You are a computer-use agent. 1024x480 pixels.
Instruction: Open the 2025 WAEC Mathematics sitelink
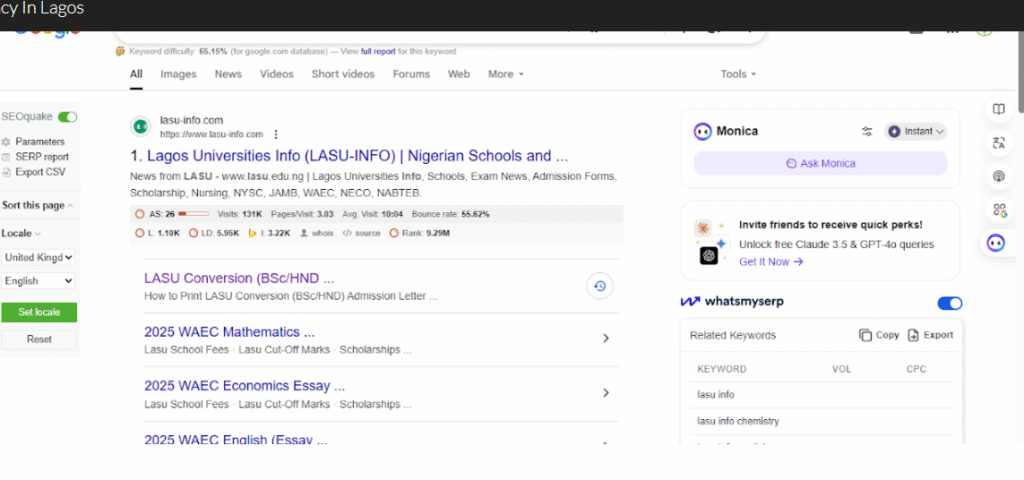tap(229, 332)
